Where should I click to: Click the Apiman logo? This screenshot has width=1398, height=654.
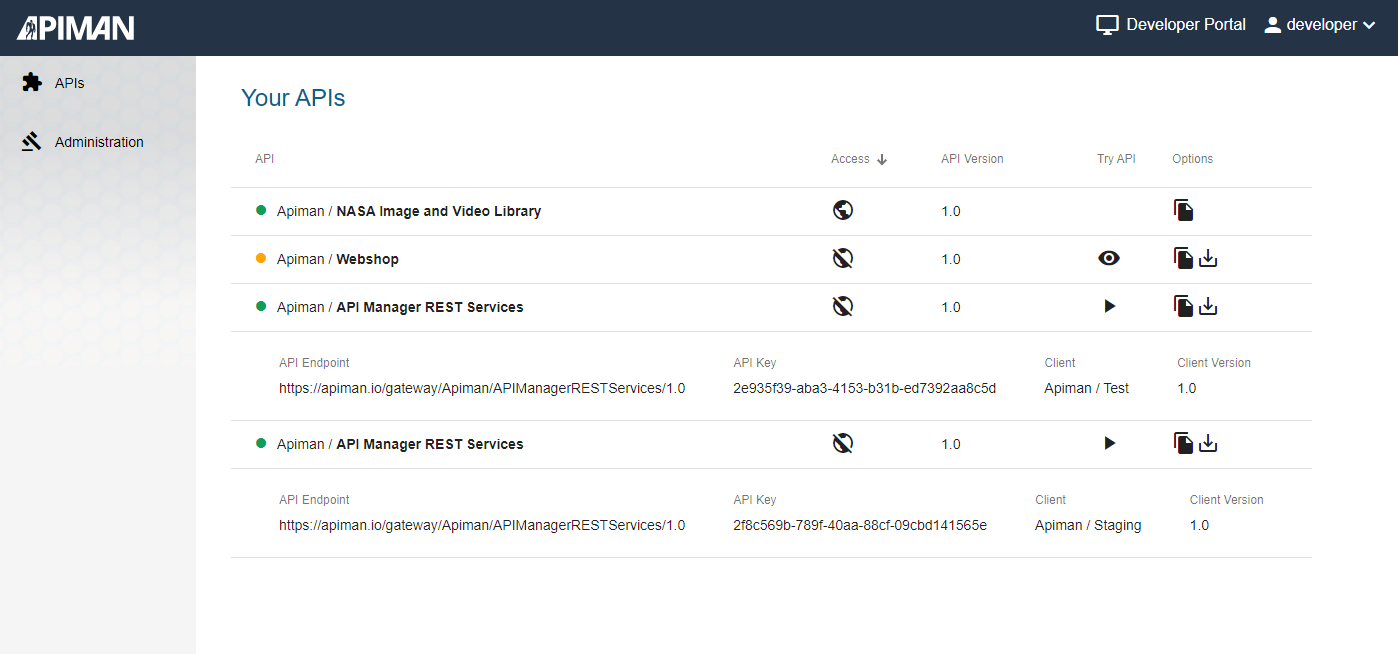pos(75,28)
